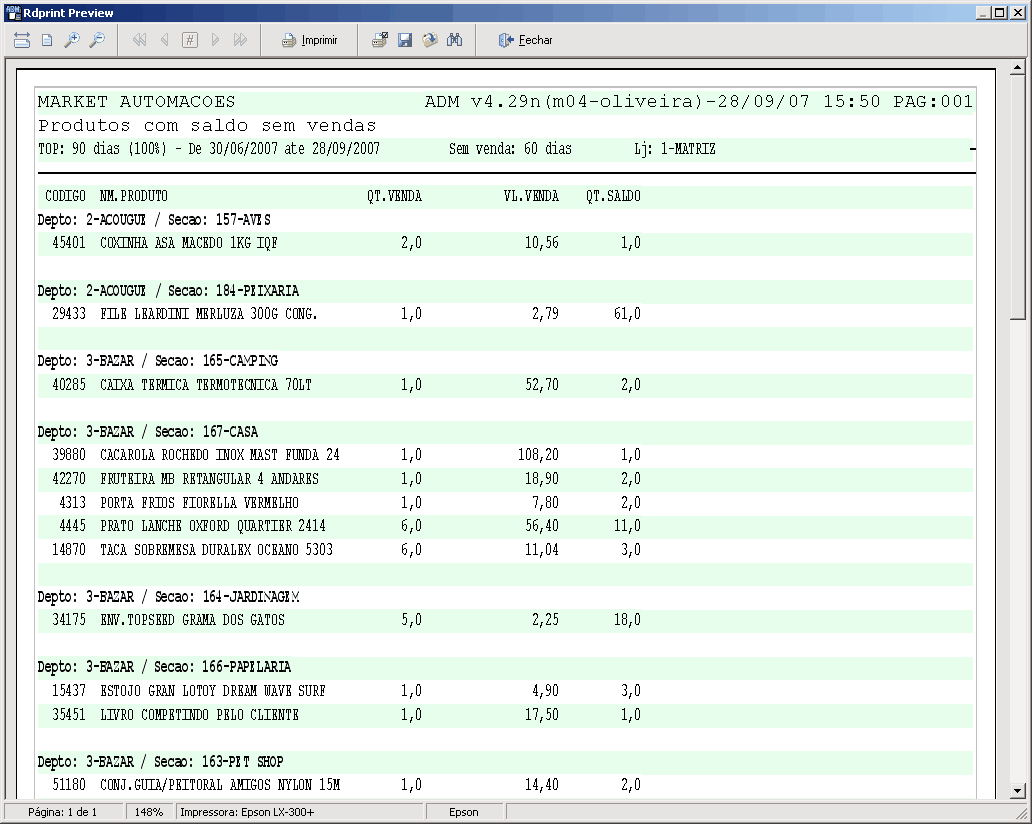Save the report with the floppy disk icon
Screen dimensions: 1032x824
pyautogui.click(x=405, y=40)
